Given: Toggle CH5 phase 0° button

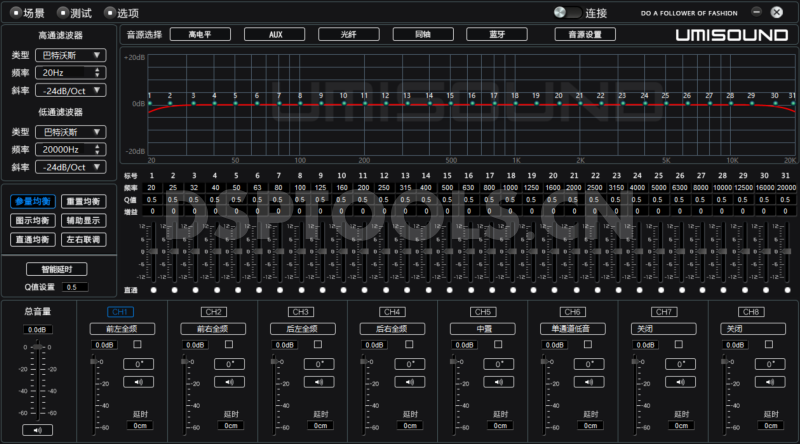Looking at the screenshot, I should click(x=498, y=364).
